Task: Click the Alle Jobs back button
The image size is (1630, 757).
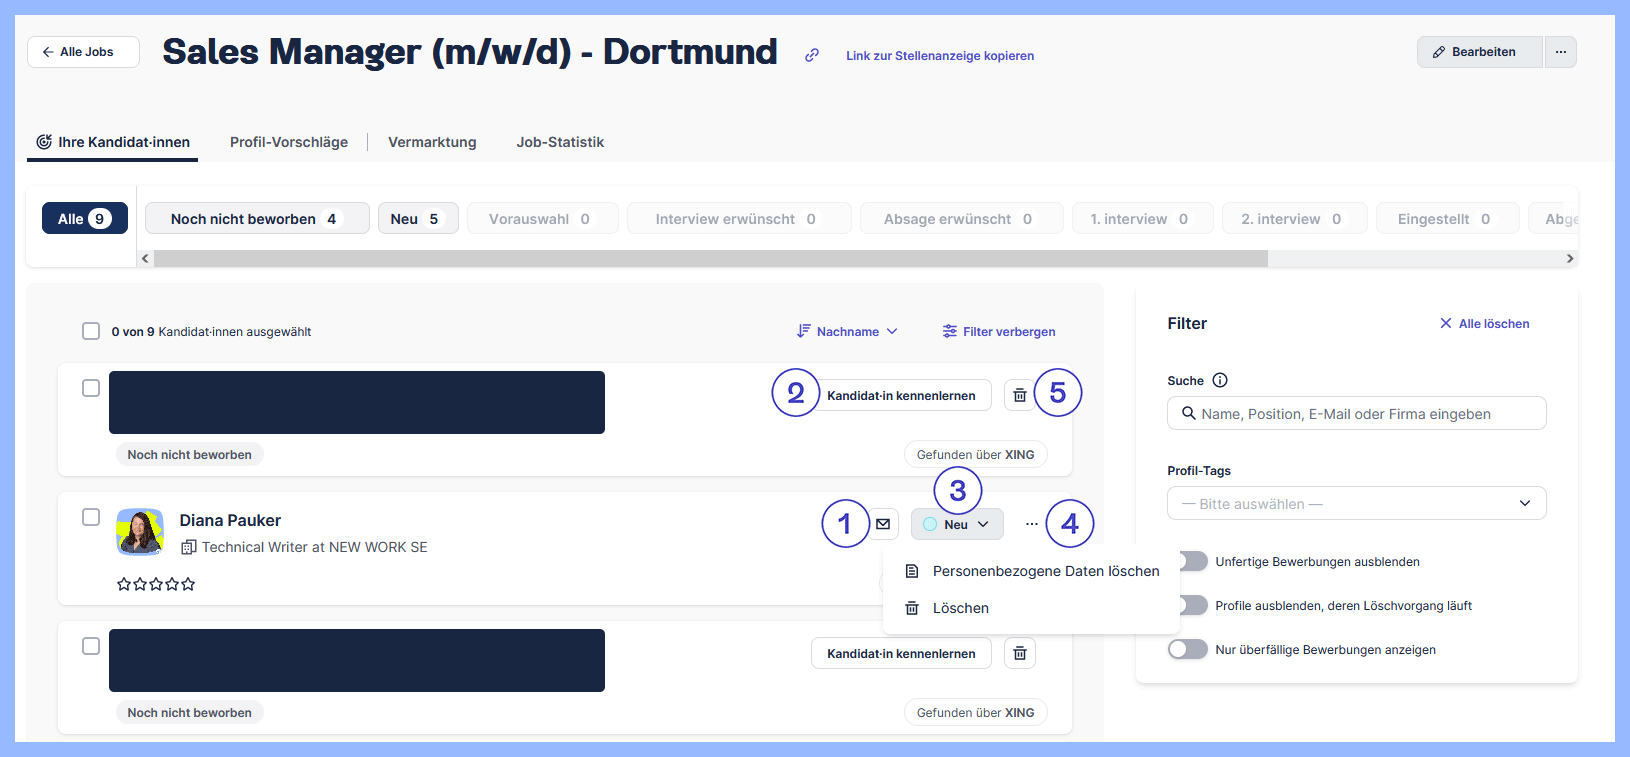Action: (84, 52)
